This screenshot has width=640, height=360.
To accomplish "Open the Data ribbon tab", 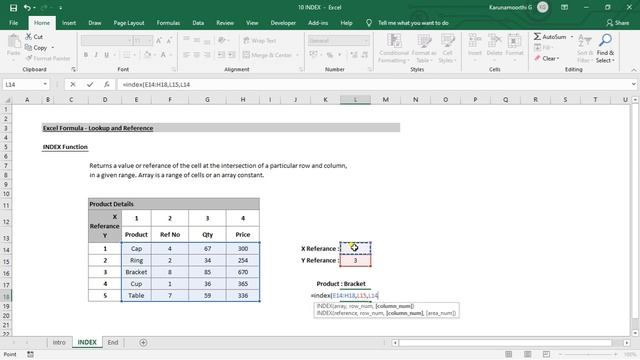I will click(x=198, y=23).
